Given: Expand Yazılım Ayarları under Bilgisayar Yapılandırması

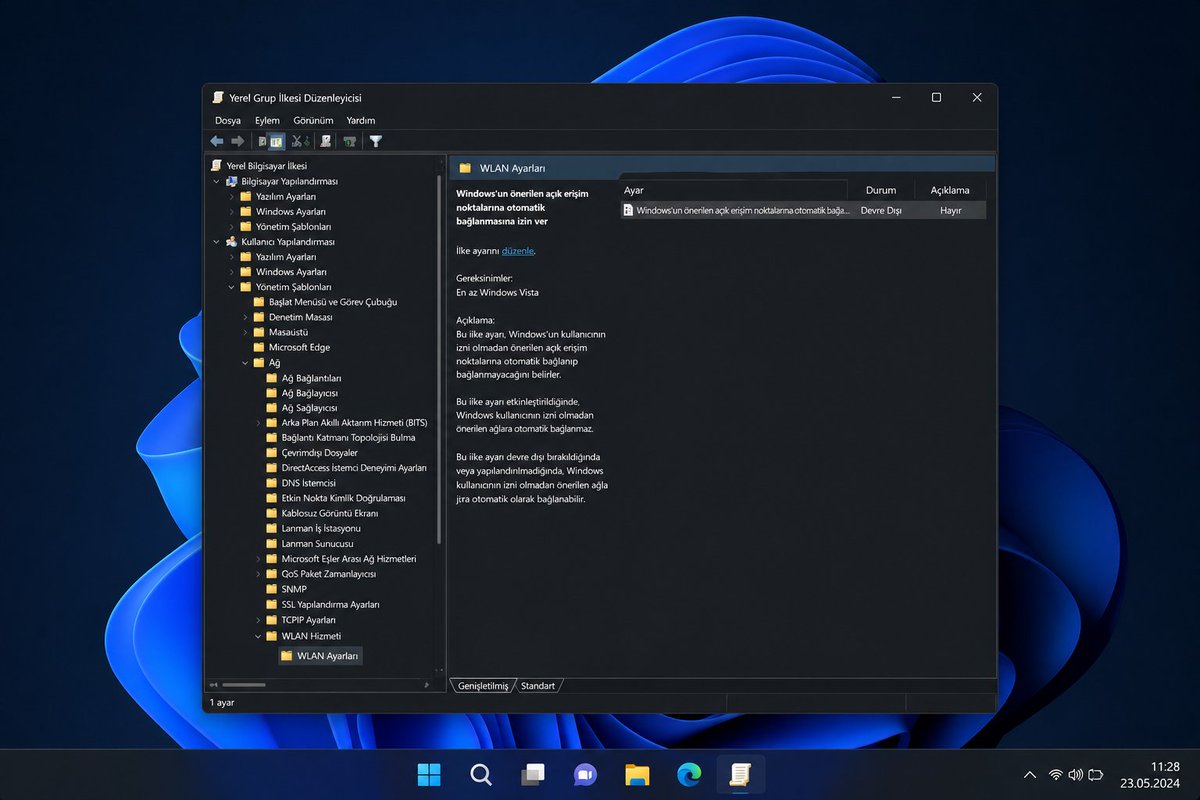Looking at the screenshot, I should coord(232,197).
